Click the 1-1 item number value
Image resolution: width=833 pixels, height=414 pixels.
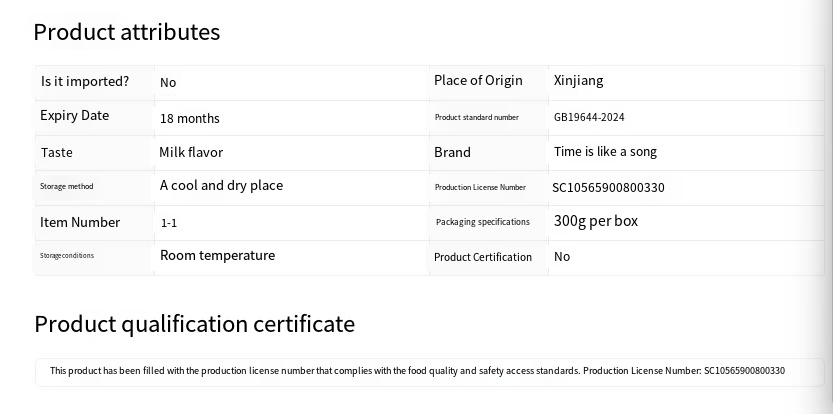pos(168,222)
